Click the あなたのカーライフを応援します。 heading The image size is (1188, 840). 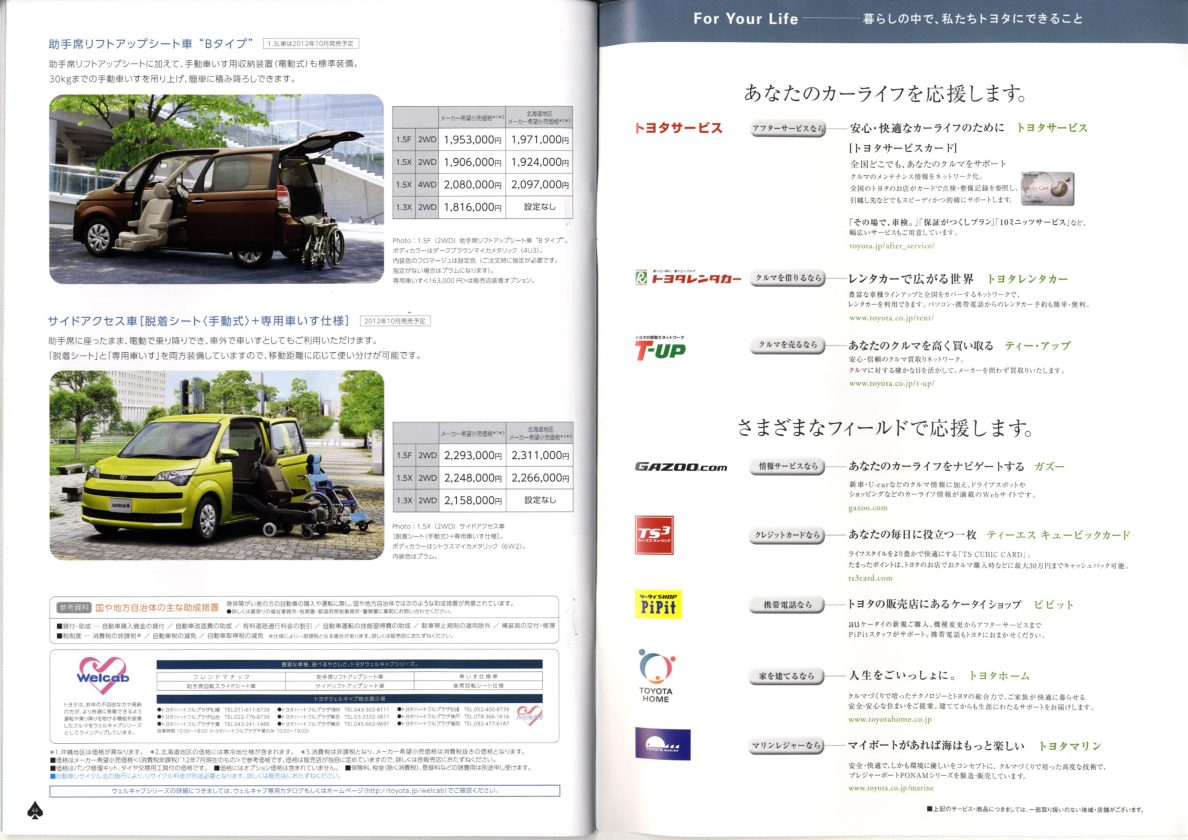(885, 93)
